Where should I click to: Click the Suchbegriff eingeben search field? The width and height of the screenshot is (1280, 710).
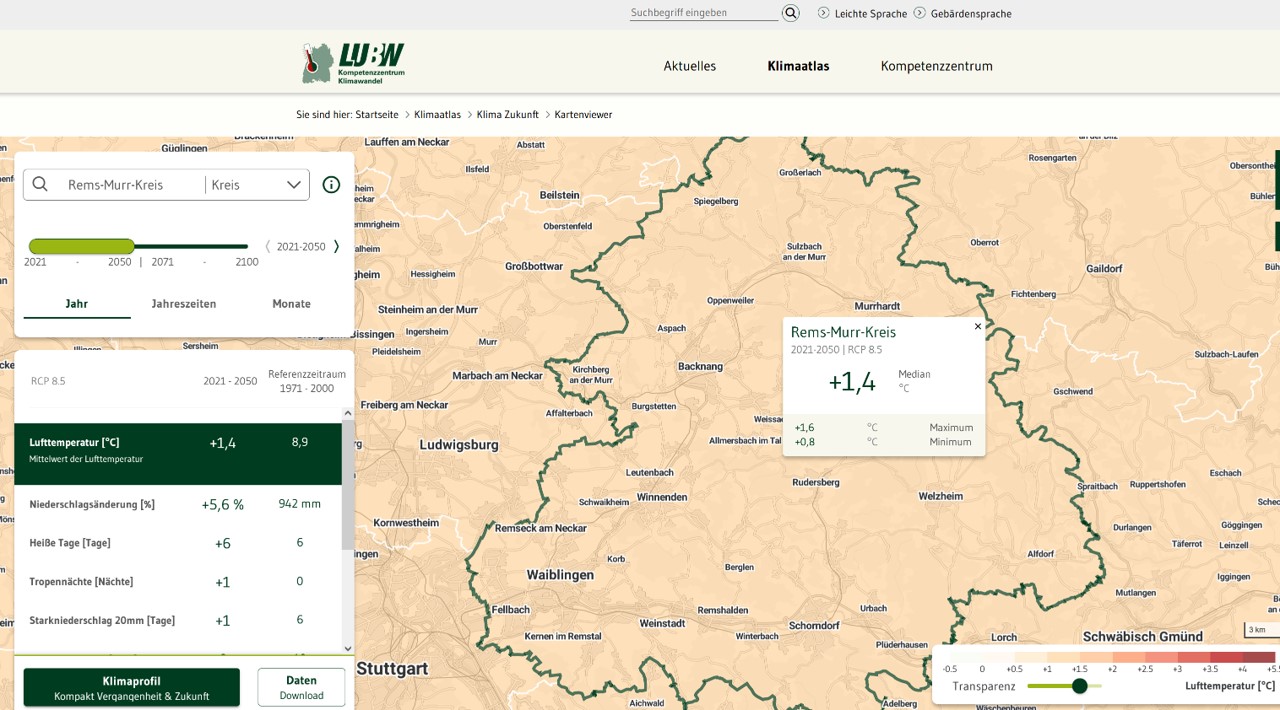[x=704, y=13]
